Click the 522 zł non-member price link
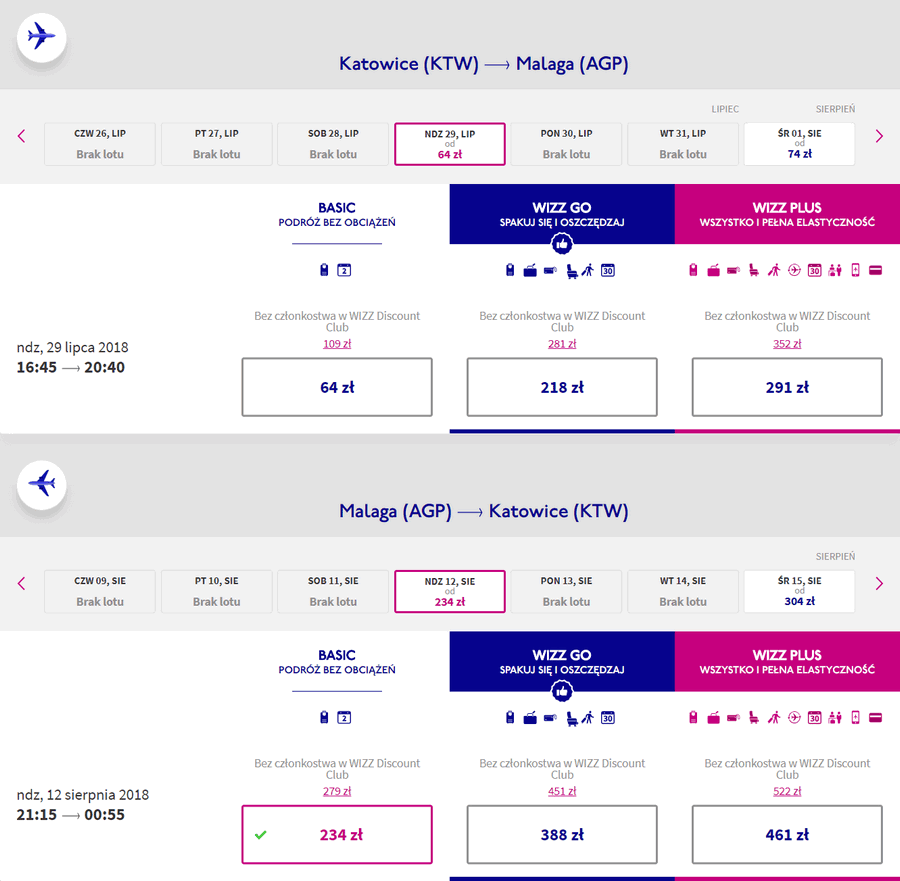The height and width of the screenshot is (881, 900). click(x=787, y=791)
